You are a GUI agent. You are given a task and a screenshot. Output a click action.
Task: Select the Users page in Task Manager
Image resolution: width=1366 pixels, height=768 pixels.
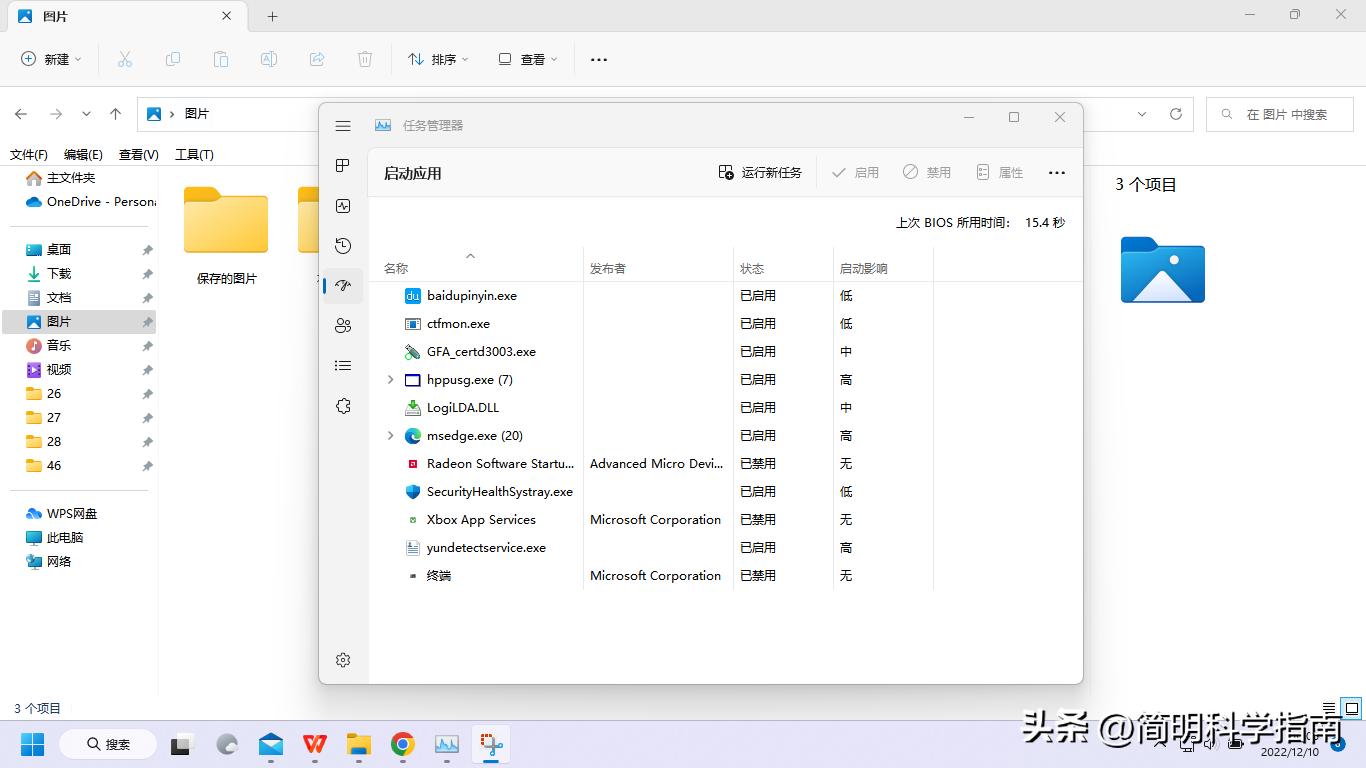click(x=343, y=325)
